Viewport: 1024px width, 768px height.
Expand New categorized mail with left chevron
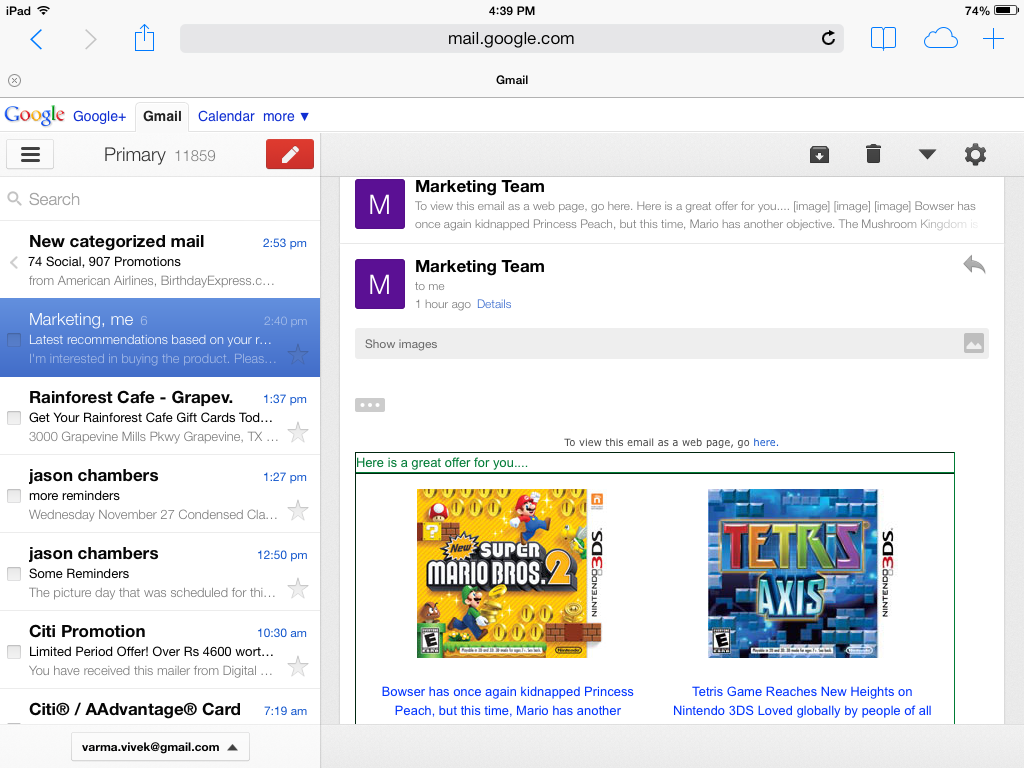[x=14, y=263]
